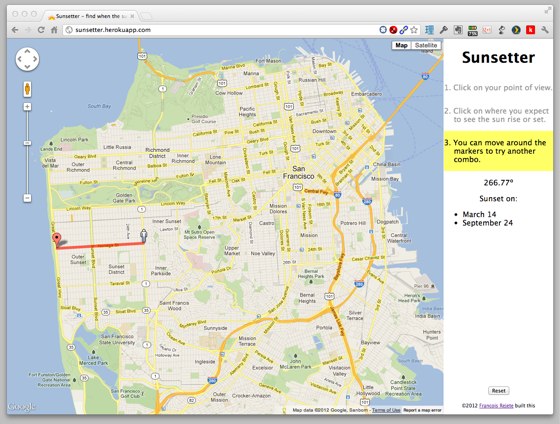
Task: Click the 'Bernal Heights' map label
Action: coord(307,298)
